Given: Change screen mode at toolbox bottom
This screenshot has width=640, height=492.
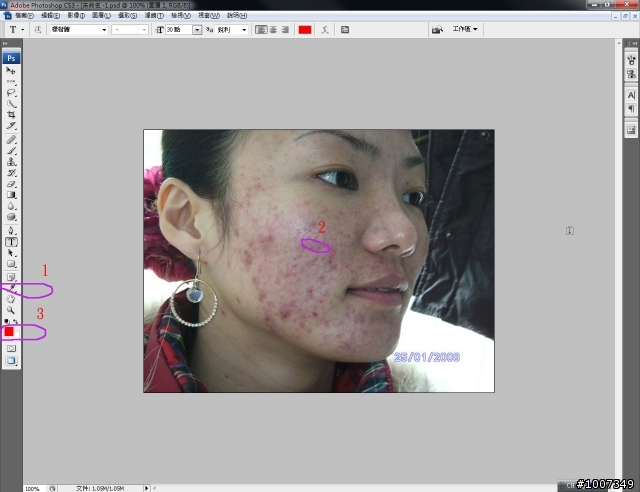Looking at the screenshot, I should click(11, 361).
